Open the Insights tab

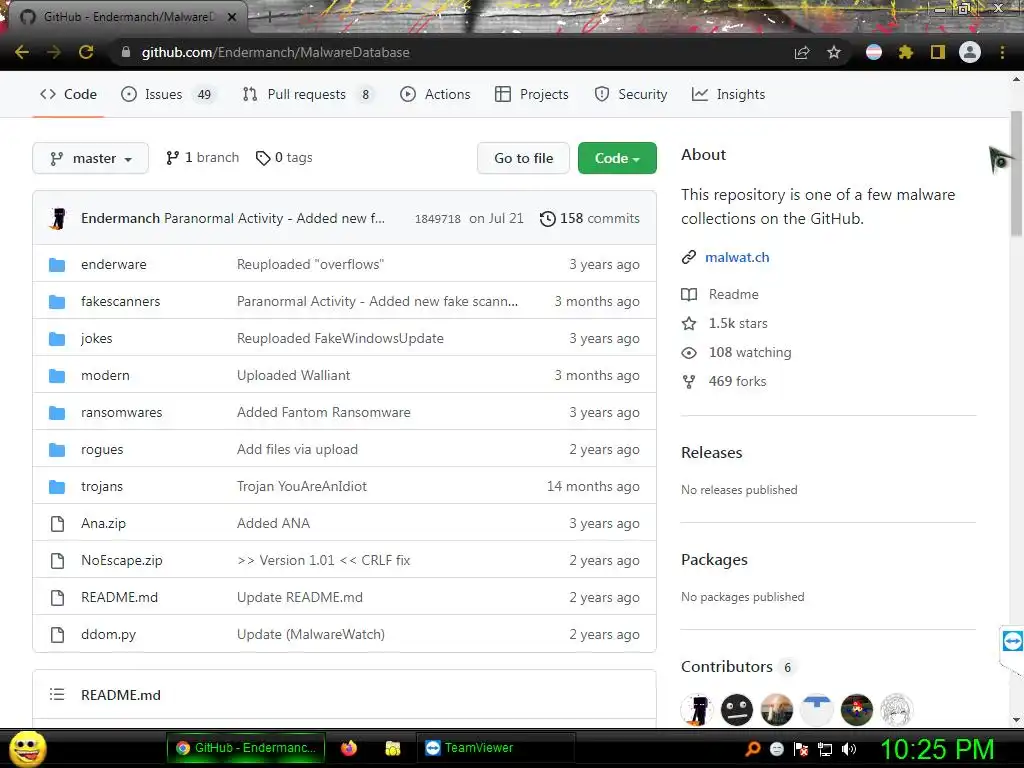point(728,94)
